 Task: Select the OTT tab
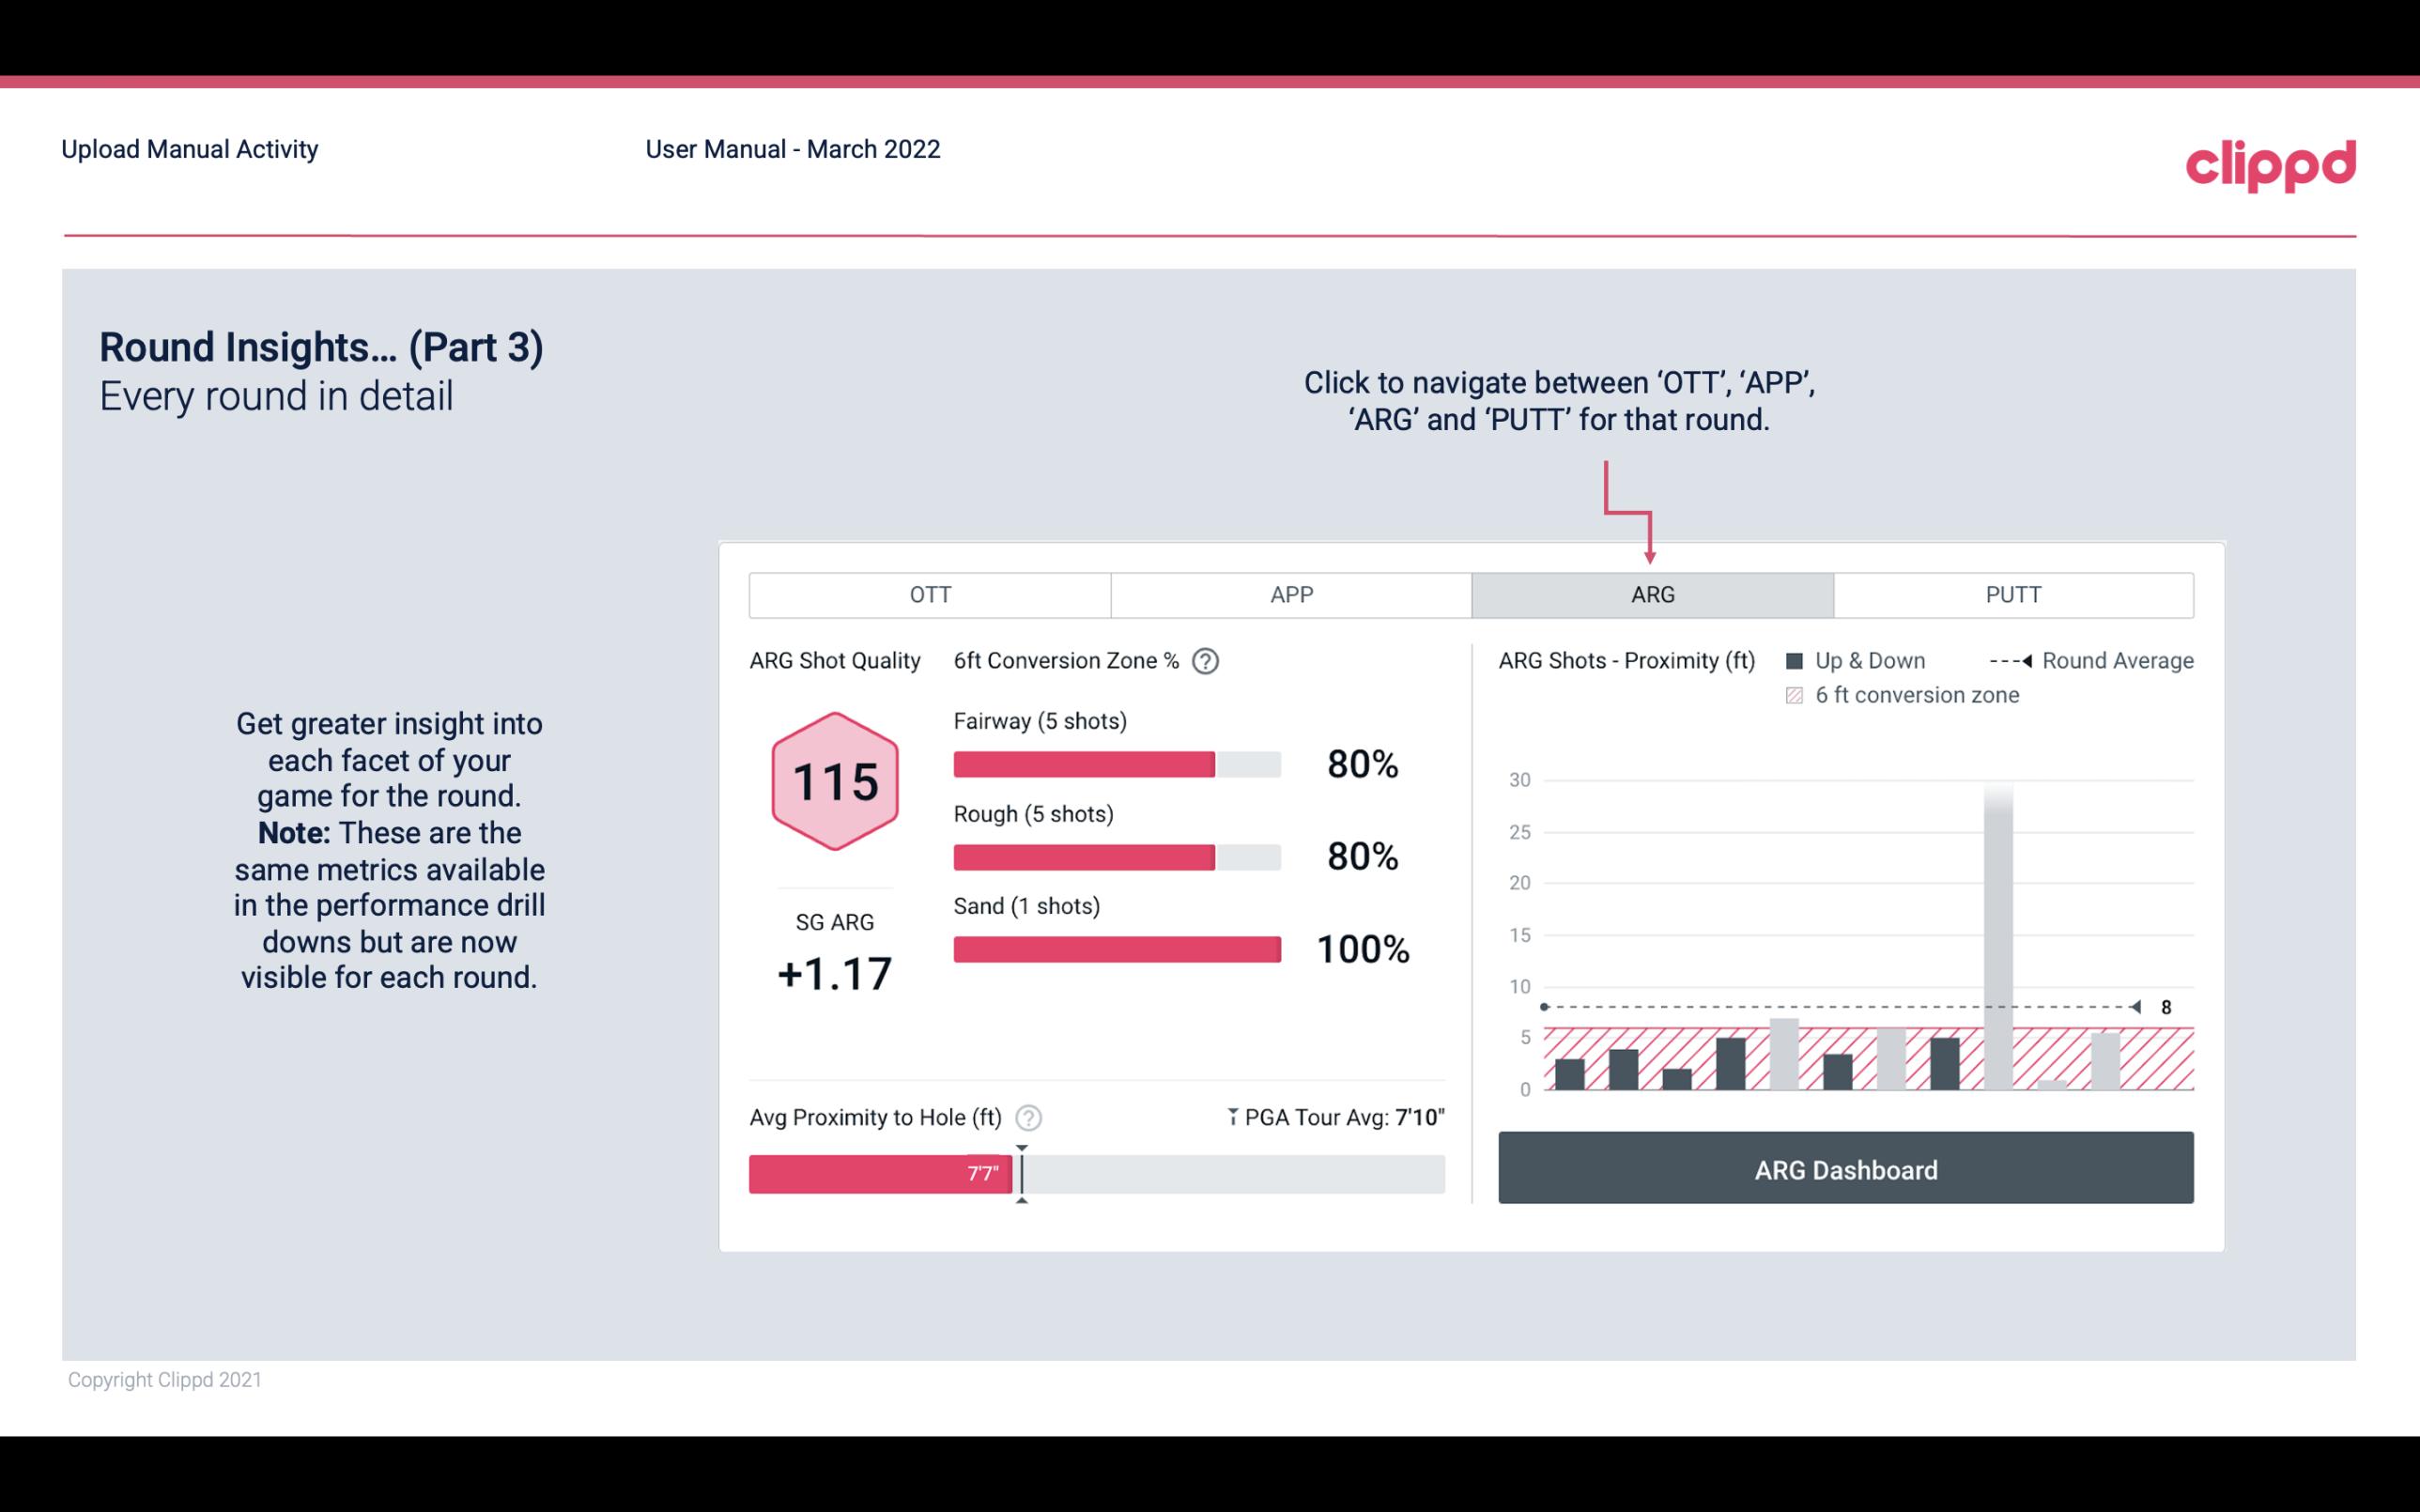932,595
